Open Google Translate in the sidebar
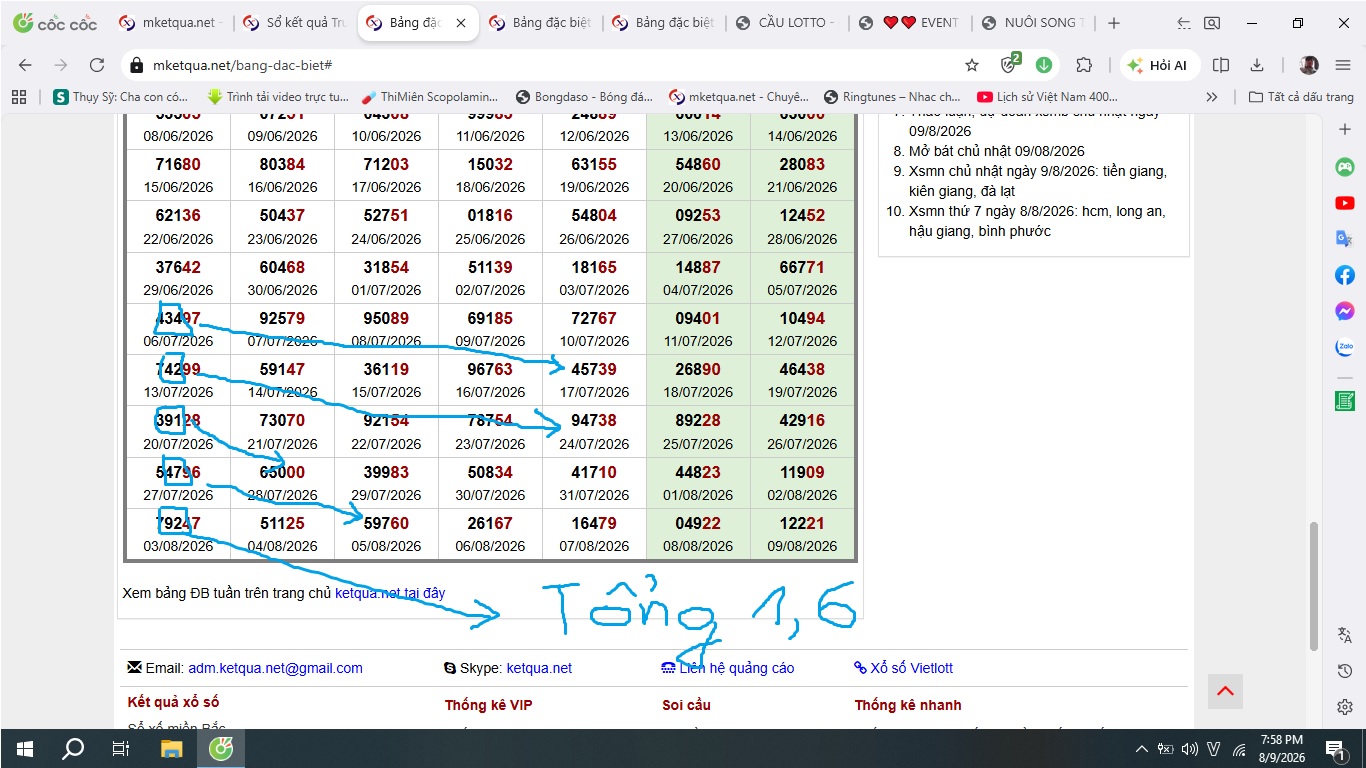This screenshot has width=1366, height=768. pyautogui.click(x=1345, y=239)
